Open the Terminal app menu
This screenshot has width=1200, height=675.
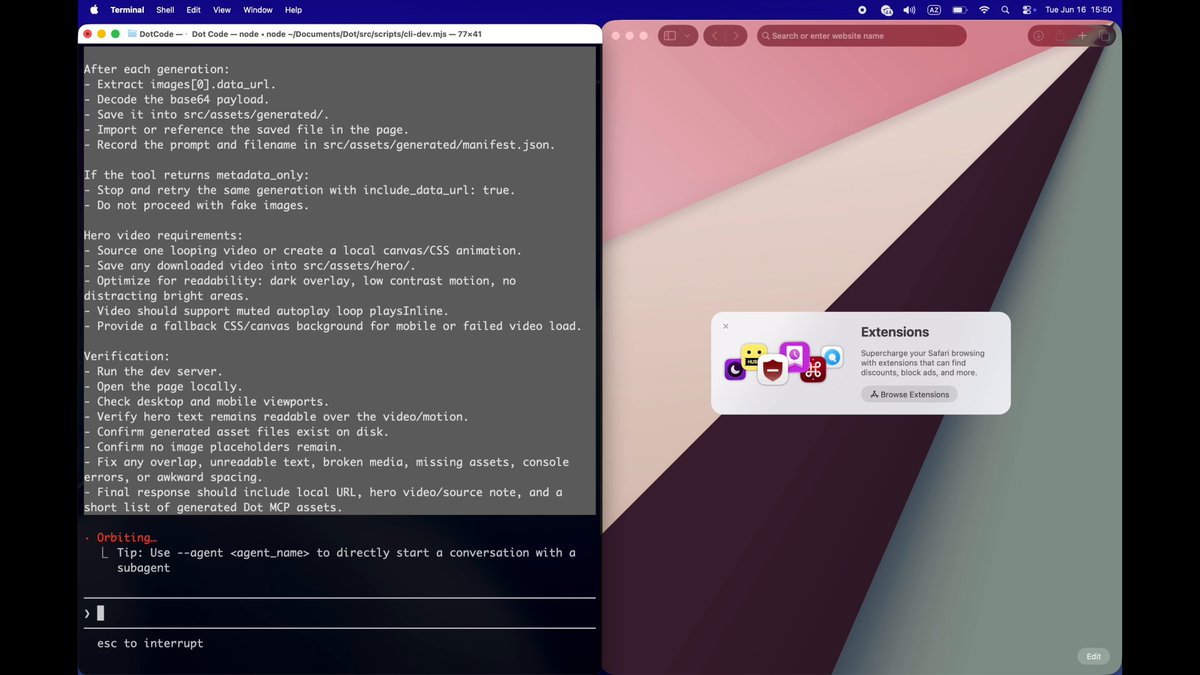[126, 9]
